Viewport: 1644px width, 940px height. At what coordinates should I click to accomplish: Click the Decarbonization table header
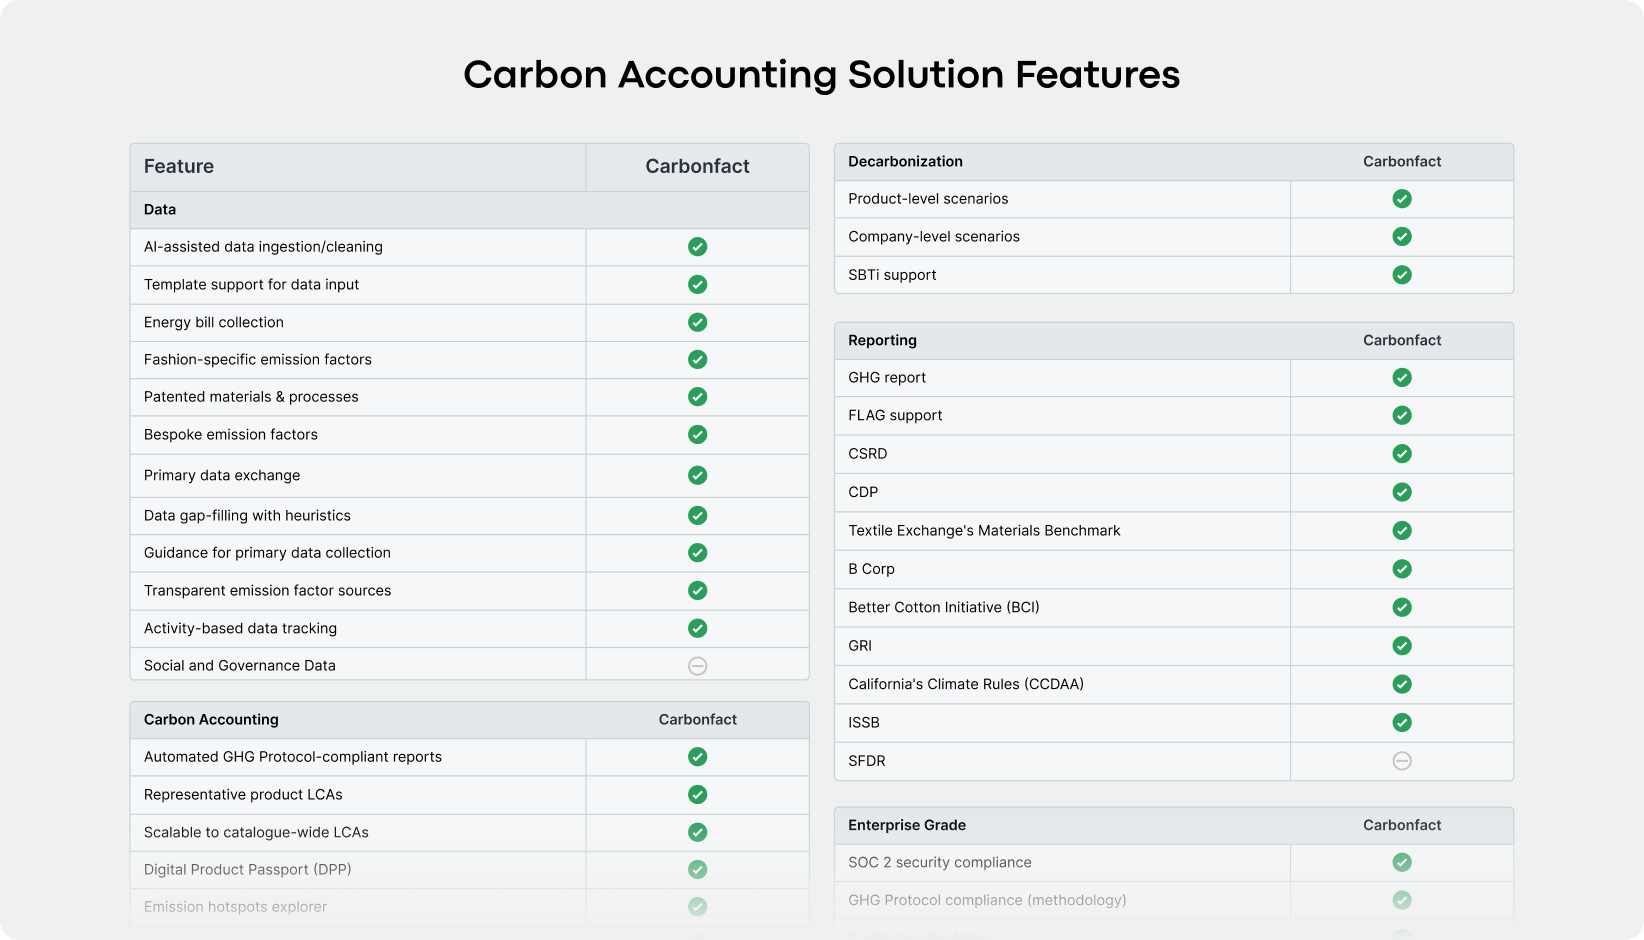point(905,162)
